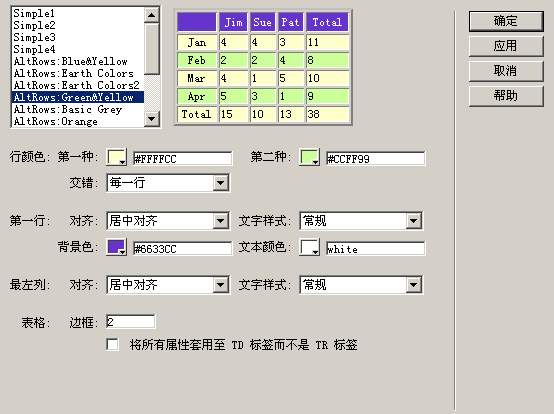This screenshot has height=414, width=554.
Task: Click the style list scrollbar thumb
Action: pos(152,49)
